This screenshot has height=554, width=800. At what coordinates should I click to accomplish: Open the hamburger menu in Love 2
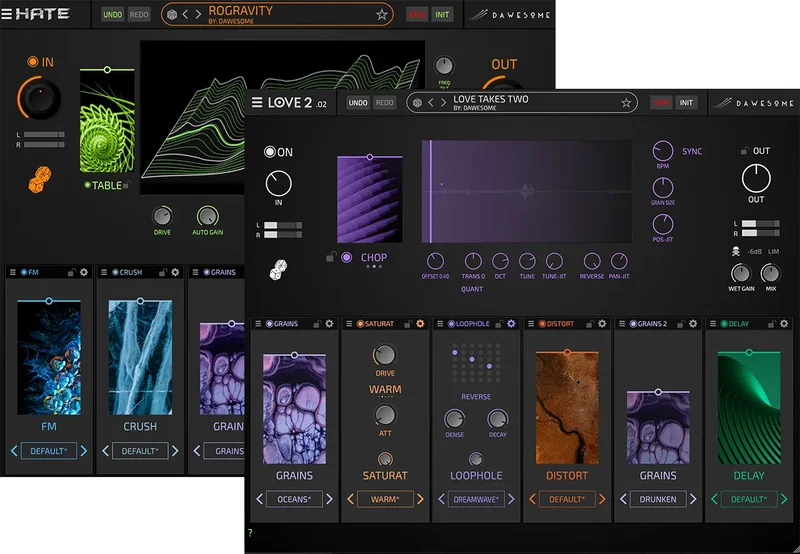pos(257,103)
